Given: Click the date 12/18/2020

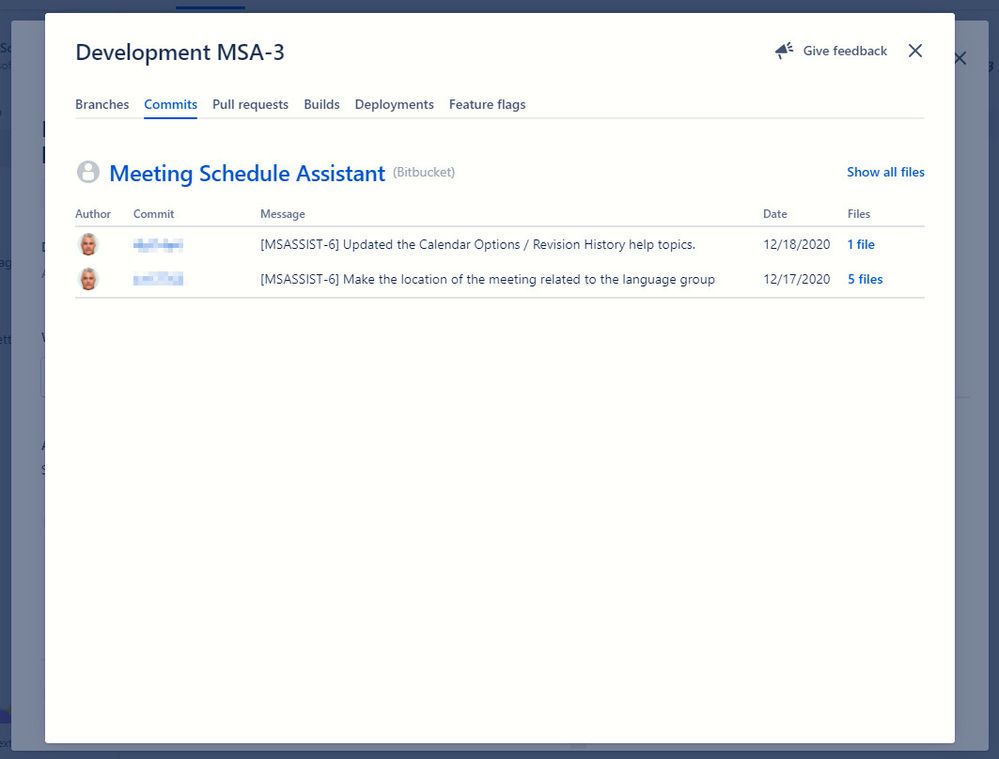Looking at the screenshot, I should tap(796, 245).
